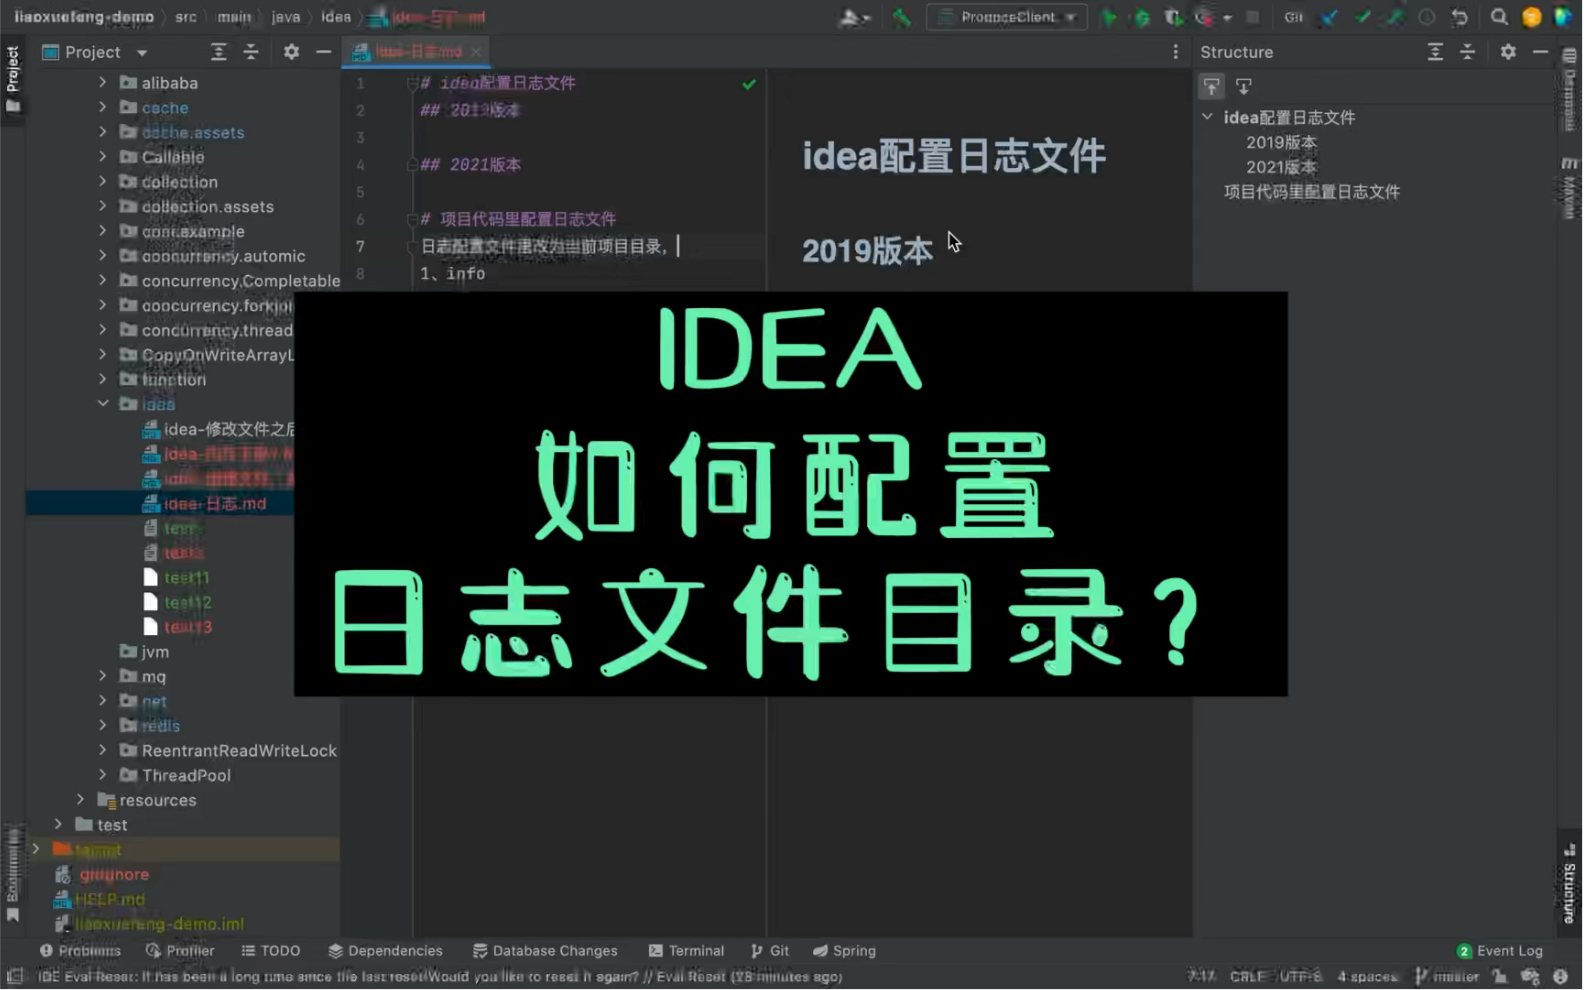
Task: Open Structure panel gear settings
Action: click(x=1508, y=52)
